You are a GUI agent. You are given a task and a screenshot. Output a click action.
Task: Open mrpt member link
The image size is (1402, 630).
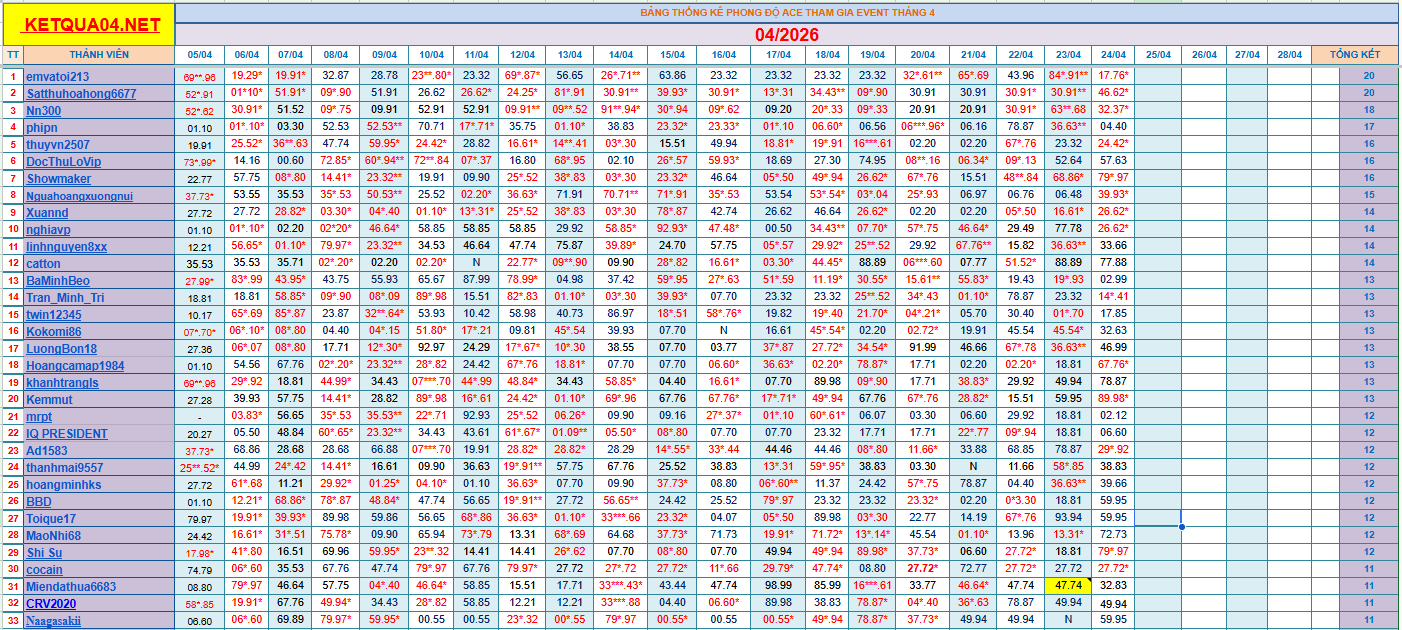39,416
